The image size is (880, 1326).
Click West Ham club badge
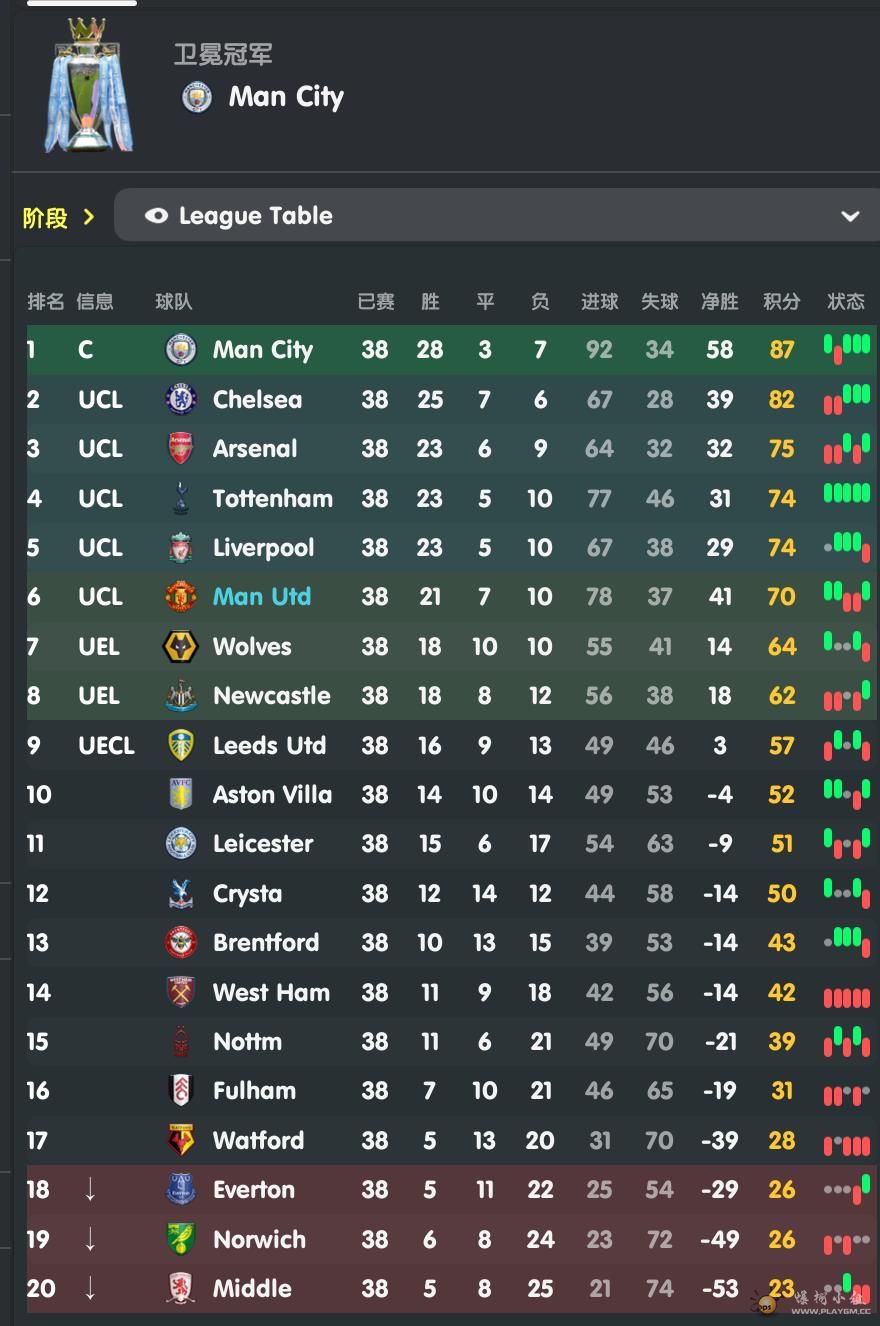[181, 992]
